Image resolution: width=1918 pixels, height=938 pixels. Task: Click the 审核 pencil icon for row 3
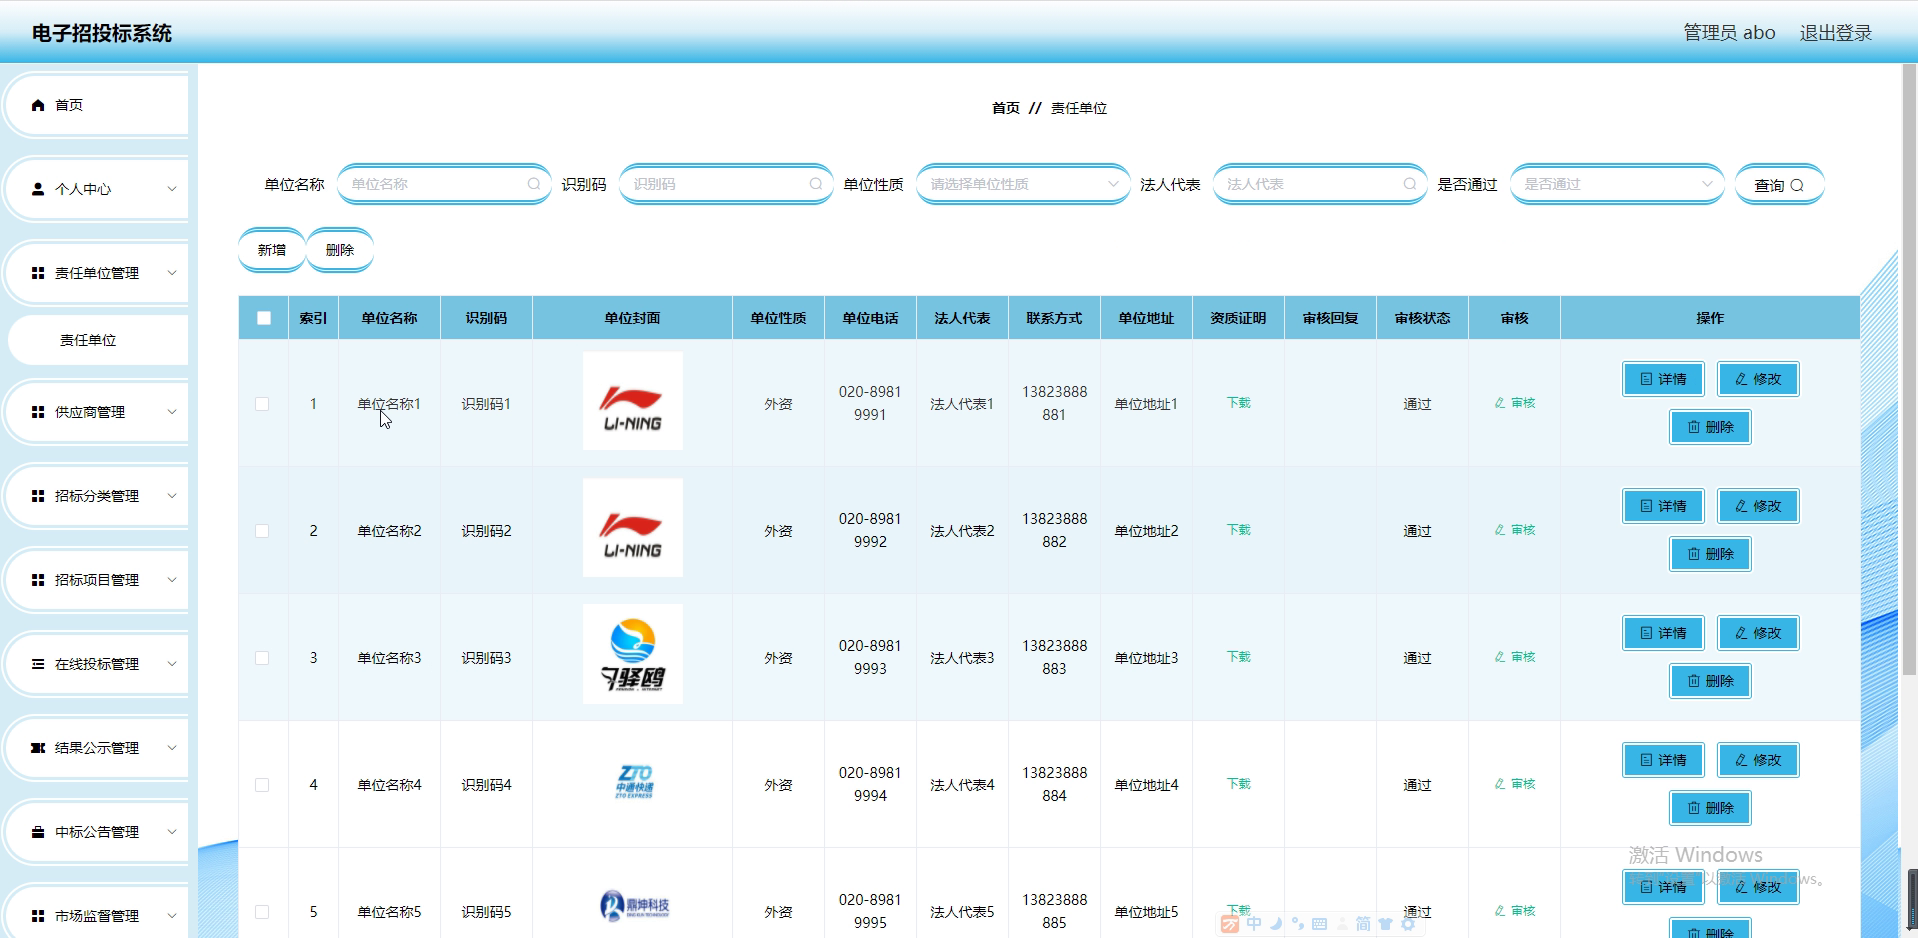tap(1500, 657)
